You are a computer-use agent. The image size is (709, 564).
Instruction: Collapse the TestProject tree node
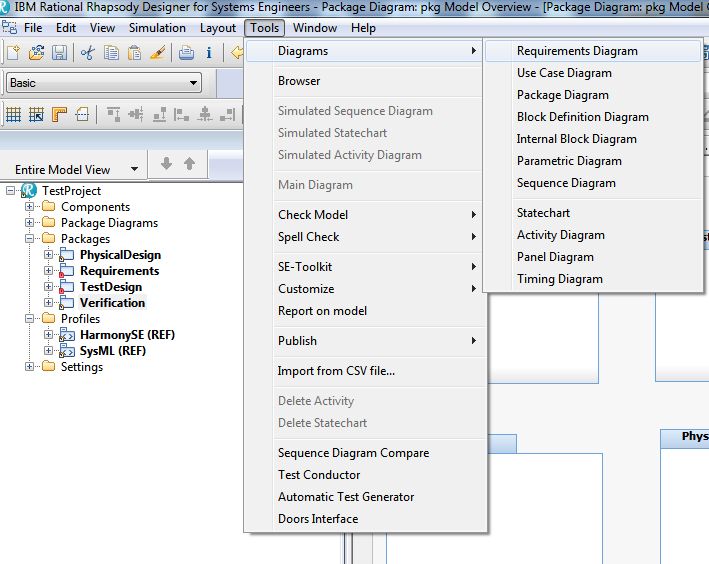click(10, 190)
